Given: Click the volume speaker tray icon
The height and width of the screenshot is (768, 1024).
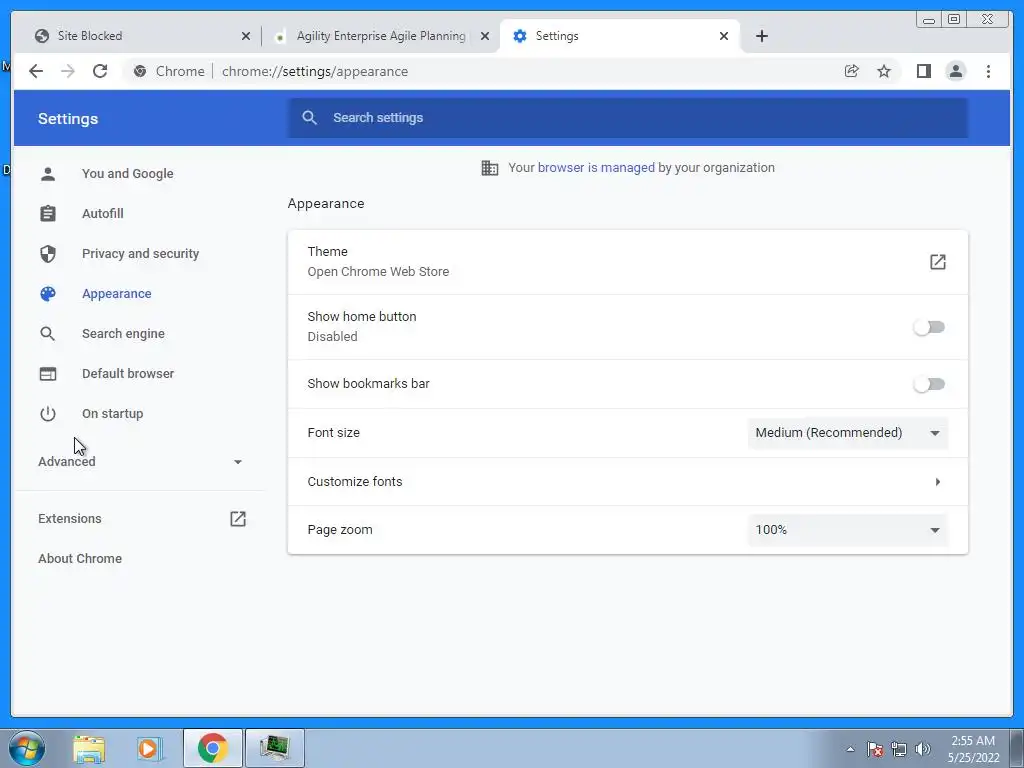Looking at the screenshot, I should click(x=923, y=749).
